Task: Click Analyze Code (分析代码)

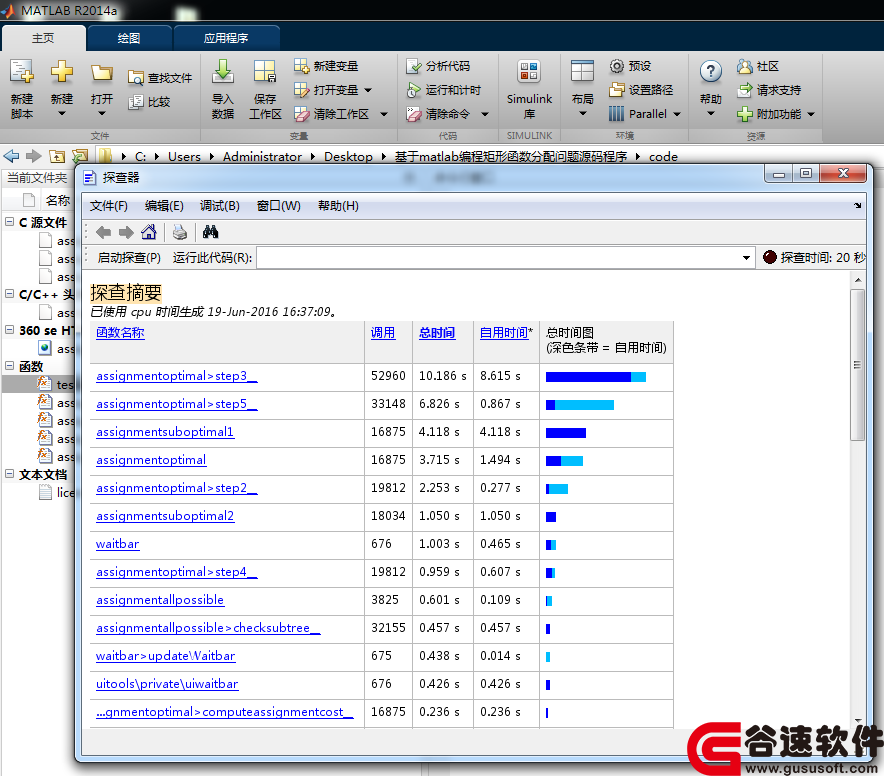Action: point(438,66)
